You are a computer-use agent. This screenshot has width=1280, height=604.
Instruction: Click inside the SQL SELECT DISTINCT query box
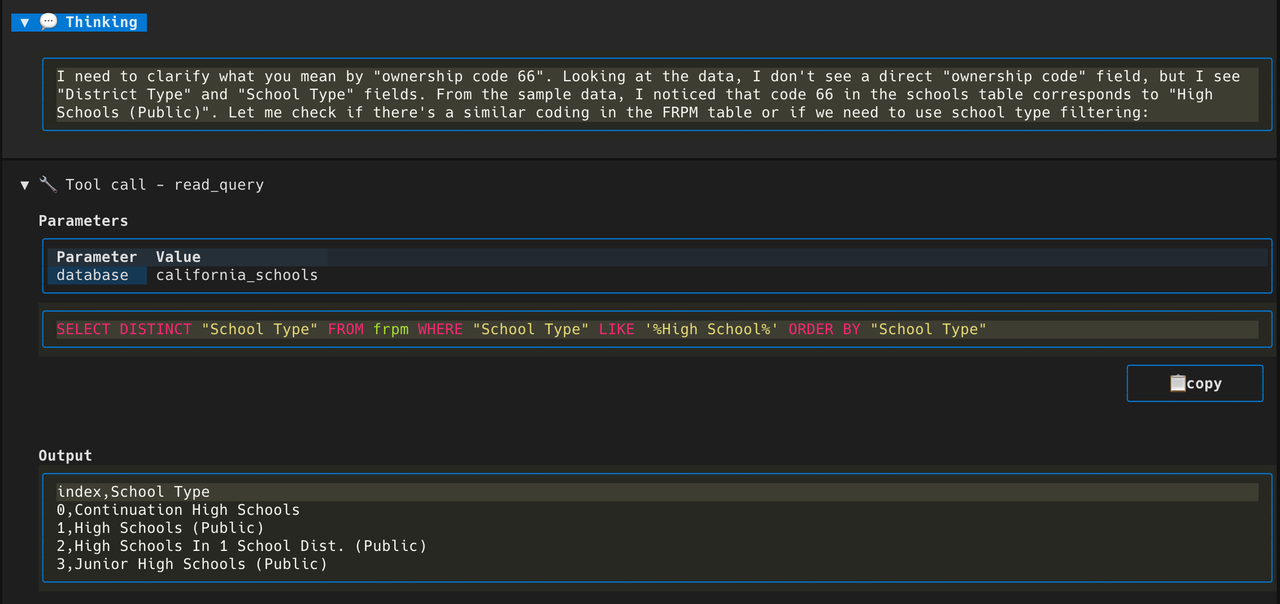(520, 329)
